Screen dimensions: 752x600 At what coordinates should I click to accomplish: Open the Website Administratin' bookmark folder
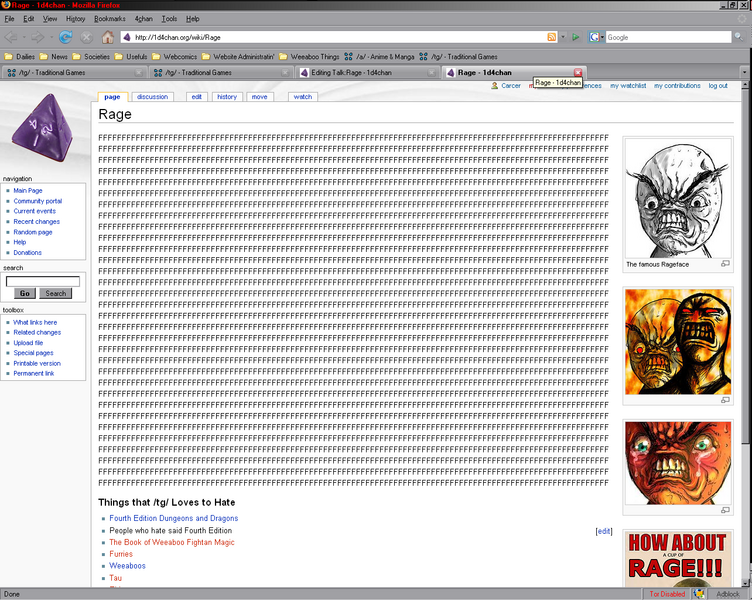coord(238,57)
